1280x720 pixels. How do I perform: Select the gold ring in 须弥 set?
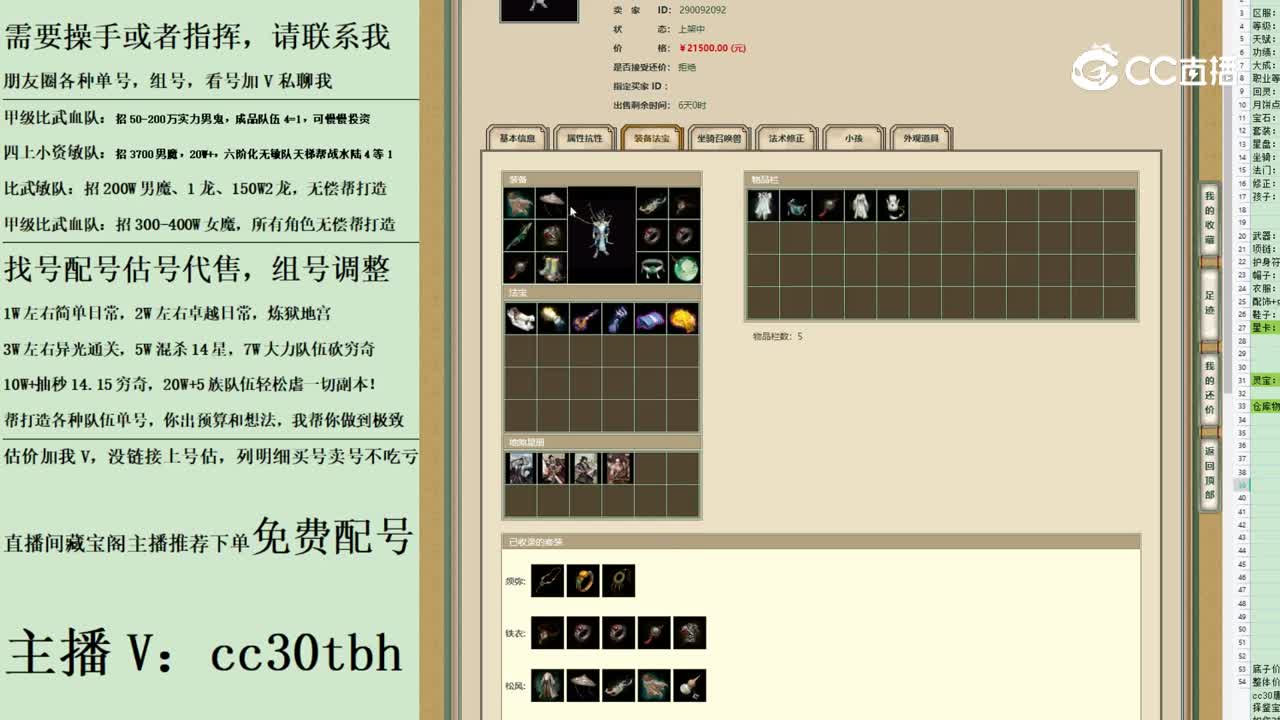583,581
